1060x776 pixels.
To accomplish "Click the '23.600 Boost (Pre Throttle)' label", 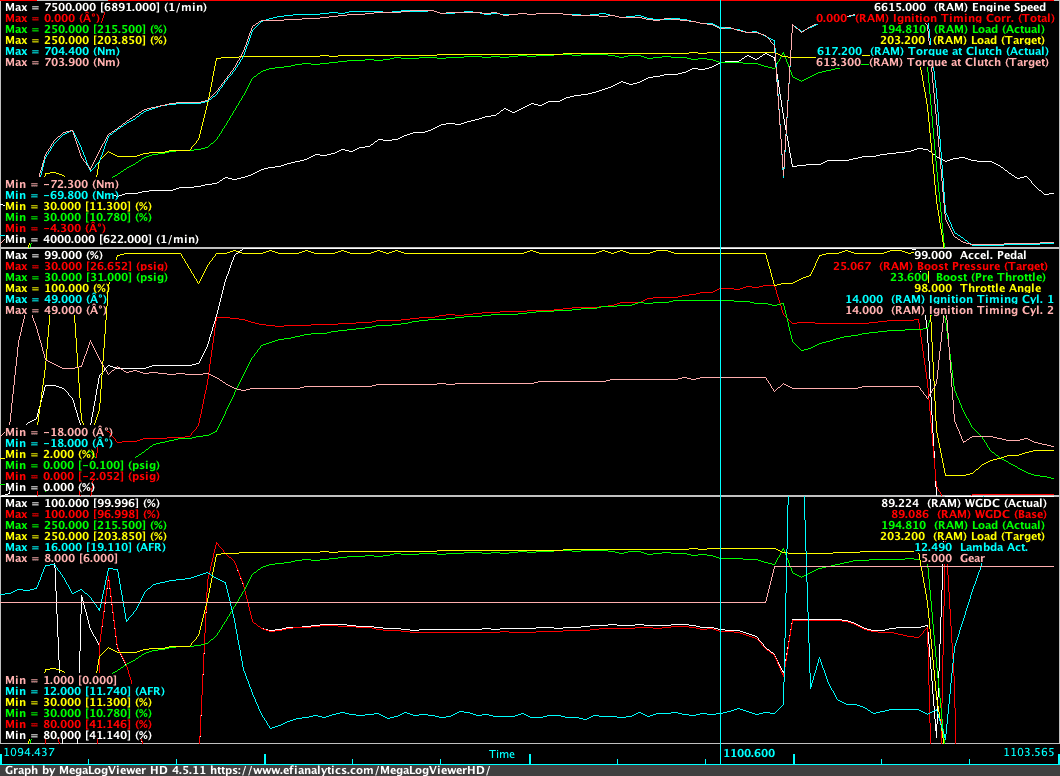I will pos(968,277).
